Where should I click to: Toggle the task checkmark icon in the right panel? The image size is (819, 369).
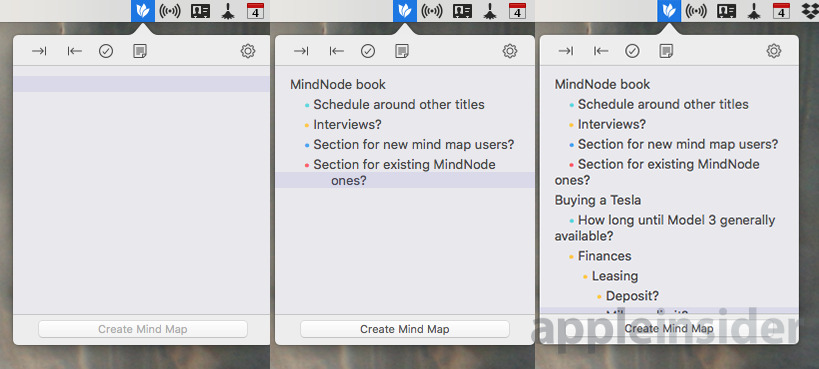[x=633, y=51]
